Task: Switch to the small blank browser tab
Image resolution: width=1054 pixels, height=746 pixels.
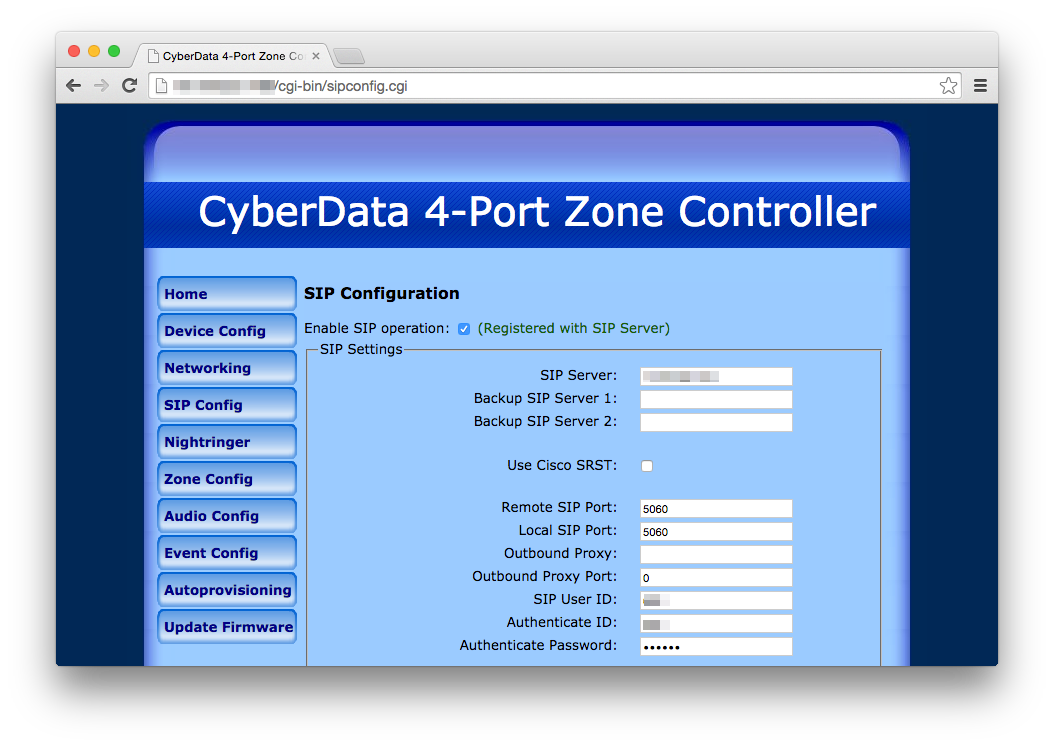Action: click(x=347, y=56)
